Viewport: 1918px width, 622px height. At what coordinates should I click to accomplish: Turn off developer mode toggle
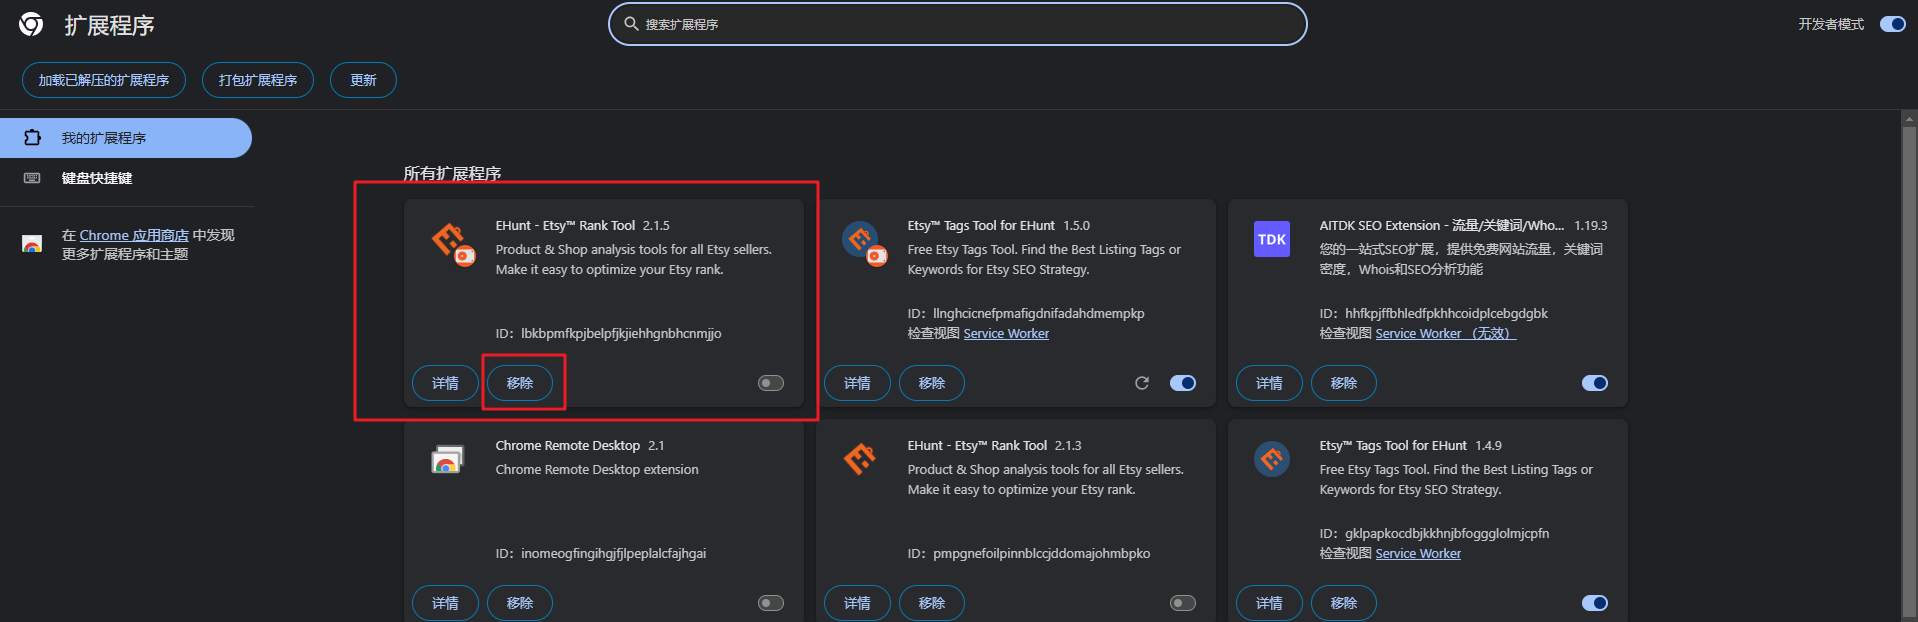pyautogui.click(x=1892, y=24)
